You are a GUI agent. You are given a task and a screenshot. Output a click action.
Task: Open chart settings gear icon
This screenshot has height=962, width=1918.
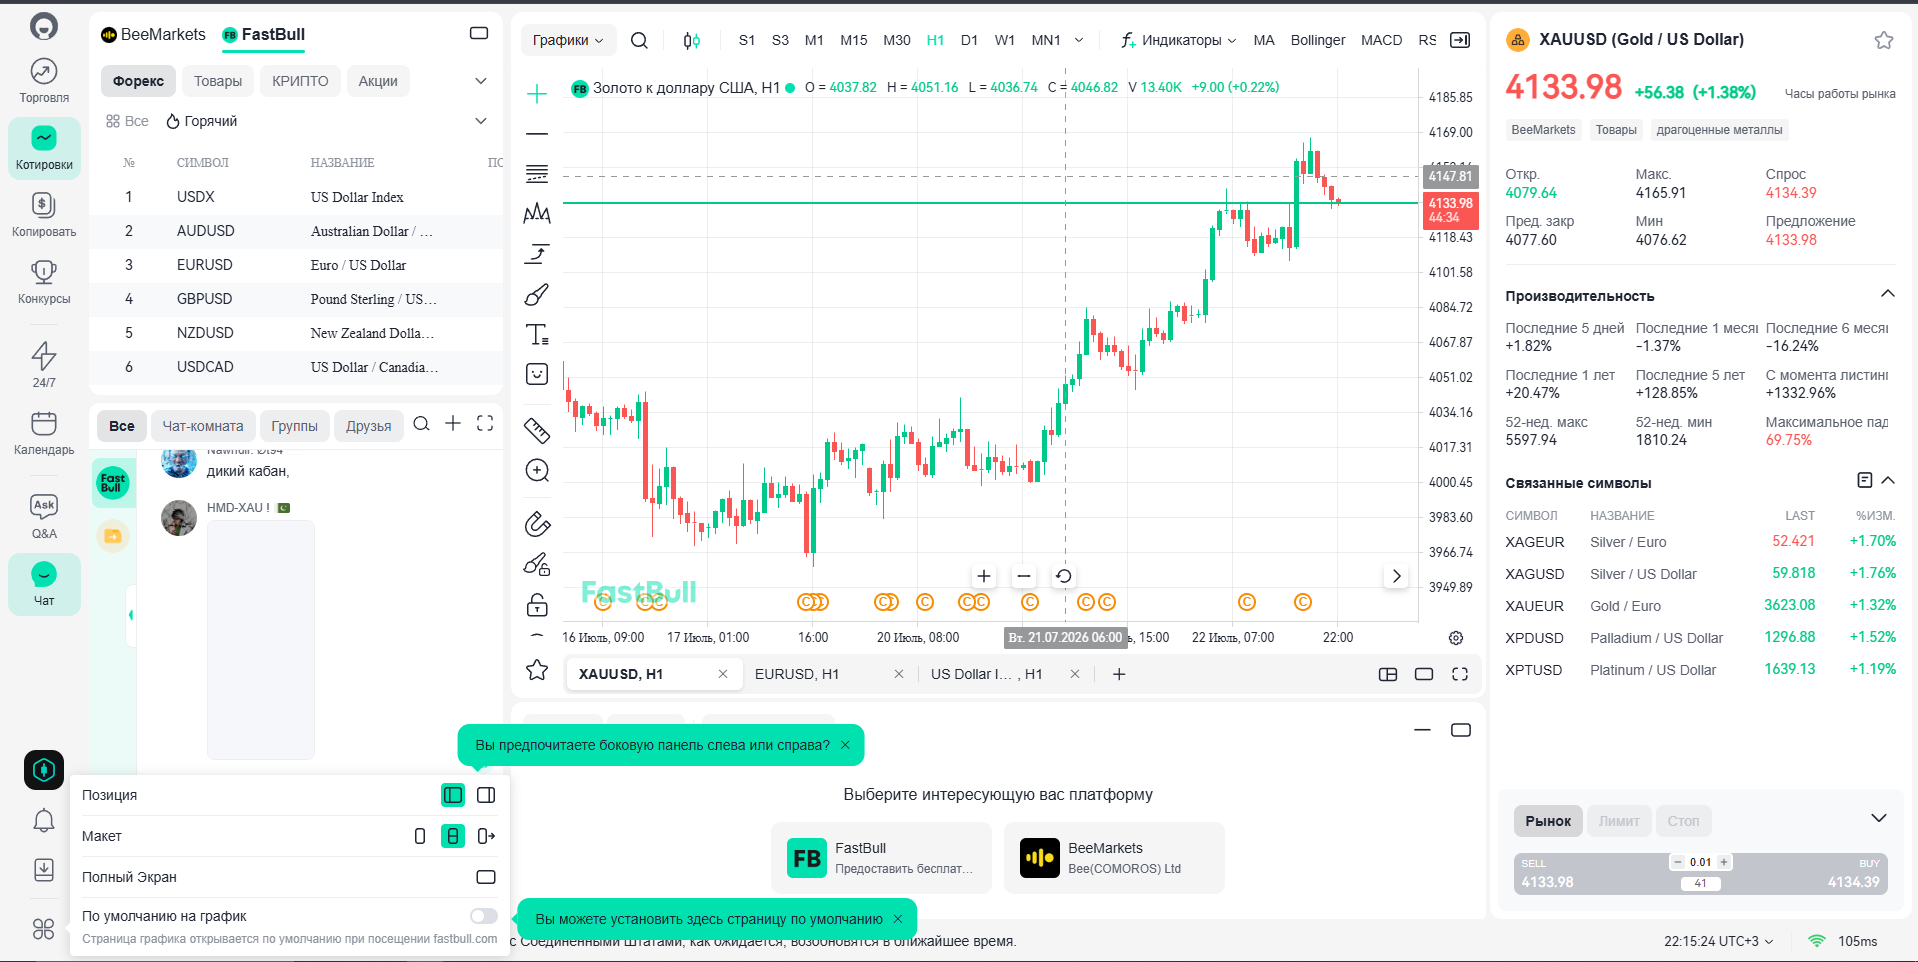tap(1456, 638)
